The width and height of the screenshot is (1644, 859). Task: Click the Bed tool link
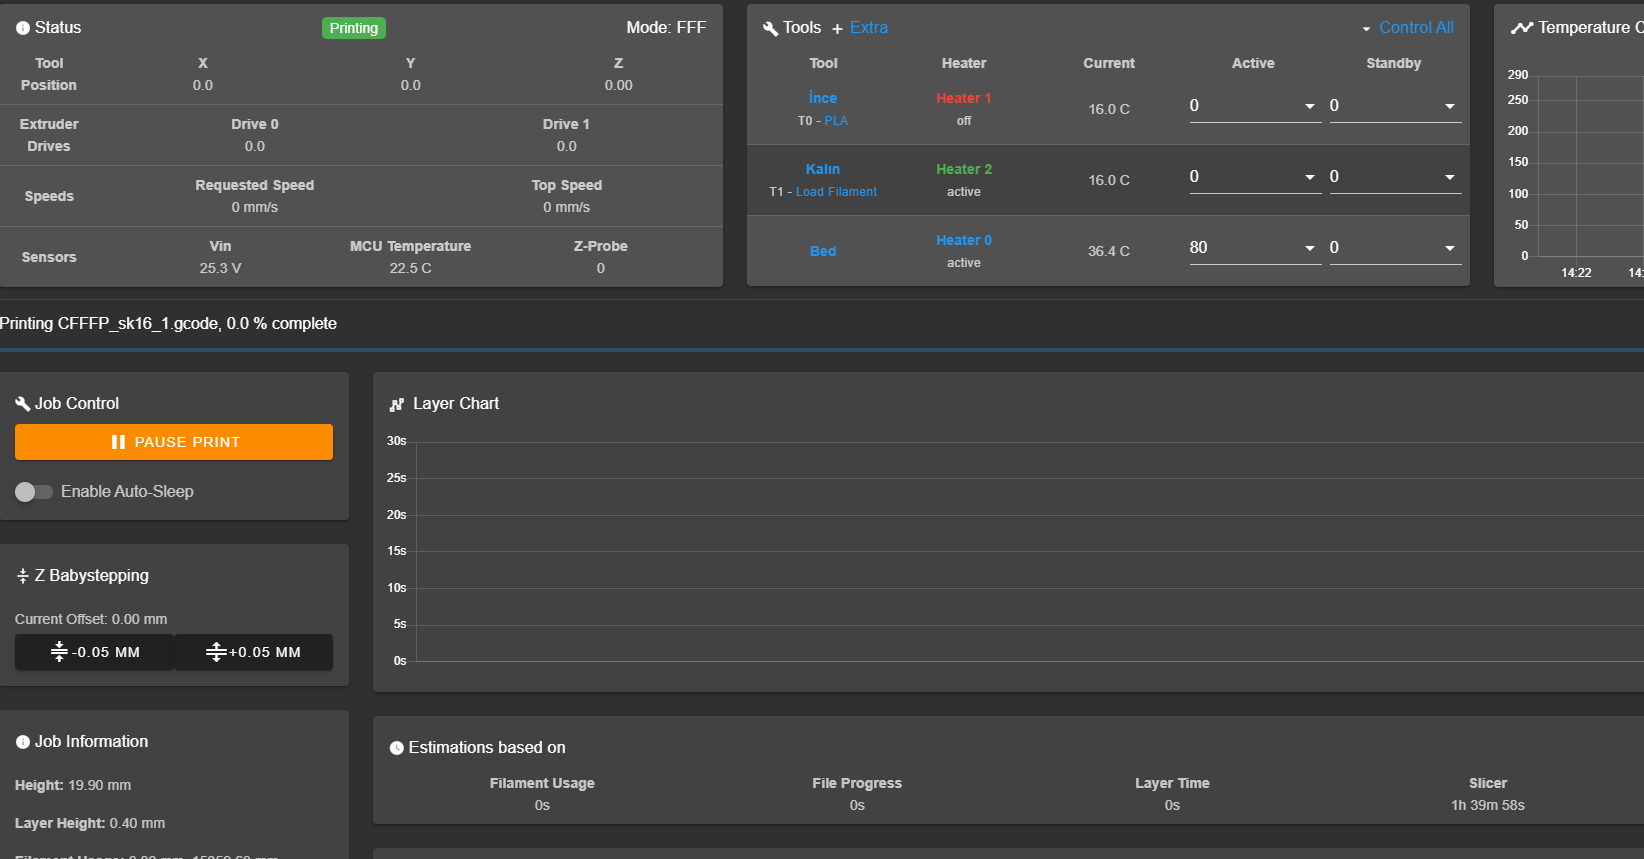pos(823,251)
